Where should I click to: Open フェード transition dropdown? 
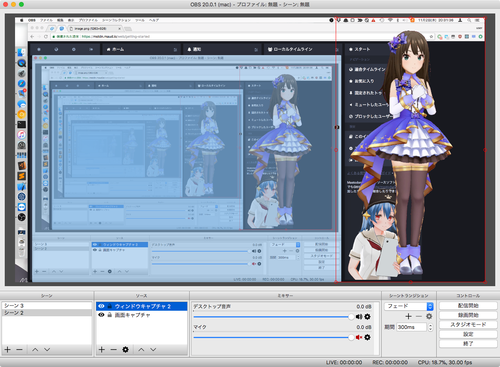[x=409, y=306]
